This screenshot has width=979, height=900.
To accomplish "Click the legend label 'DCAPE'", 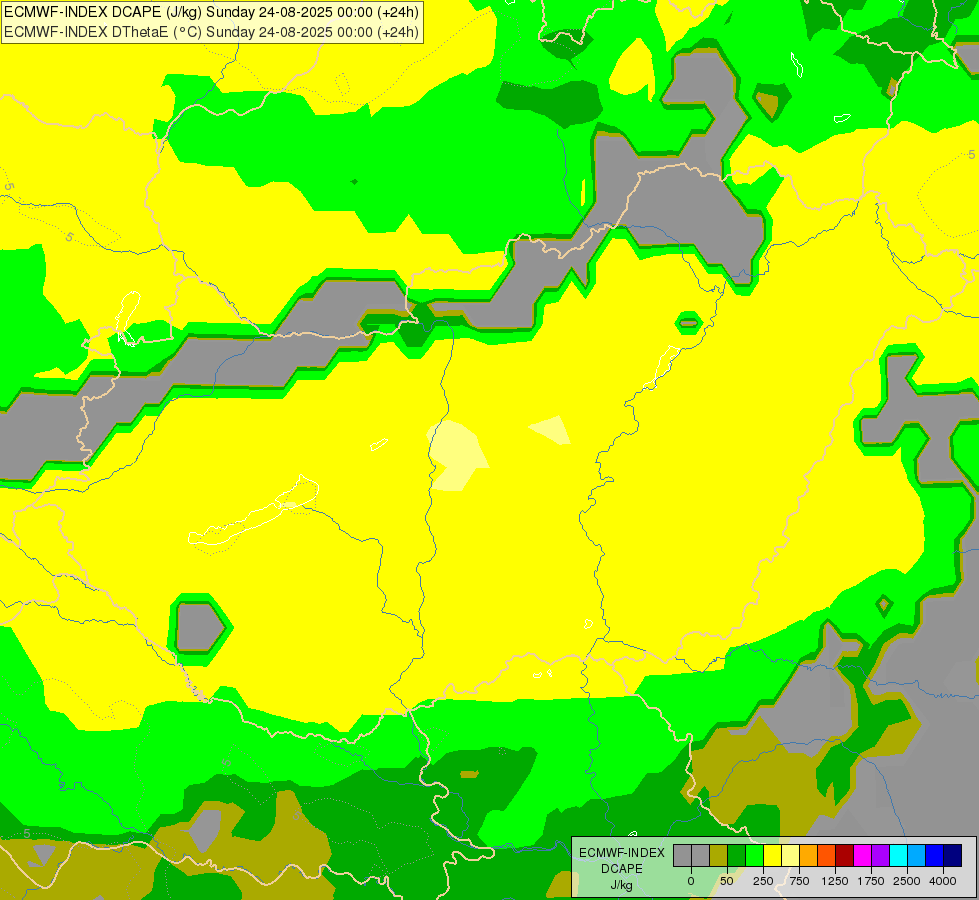I will [622, 868].
